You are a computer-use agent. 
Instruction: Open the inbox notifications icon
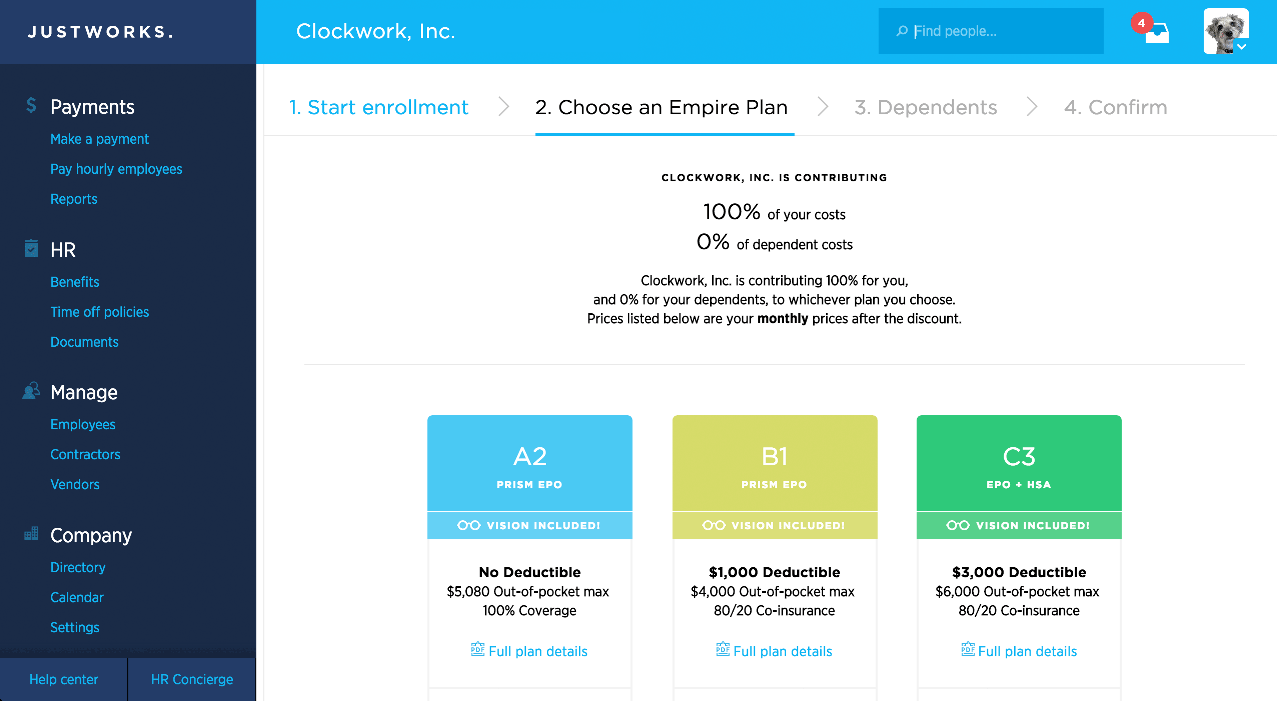click(1156, 32)
